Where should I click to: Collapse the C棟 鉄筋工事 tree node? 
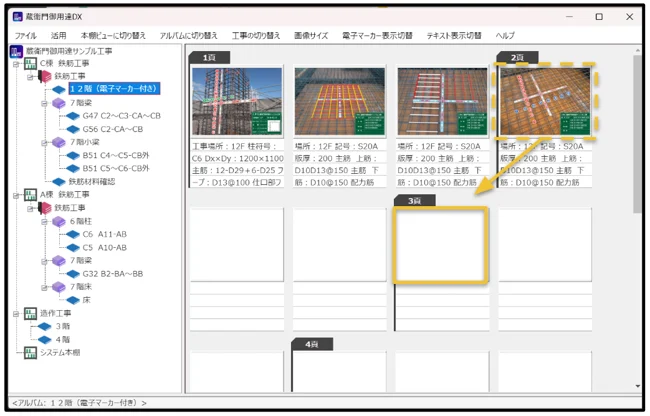pyautogui.click(x=17, y=65)
